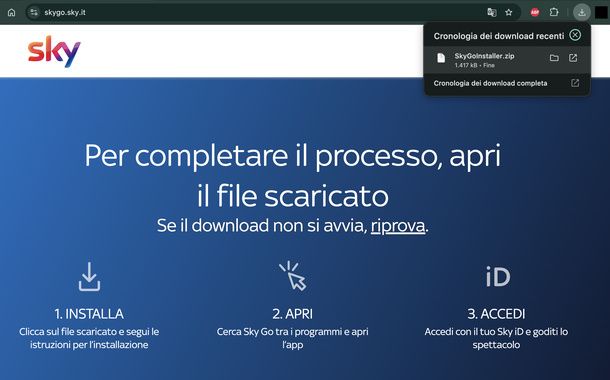Click the iD icon above ACCEDI

[x=498, y=277]
